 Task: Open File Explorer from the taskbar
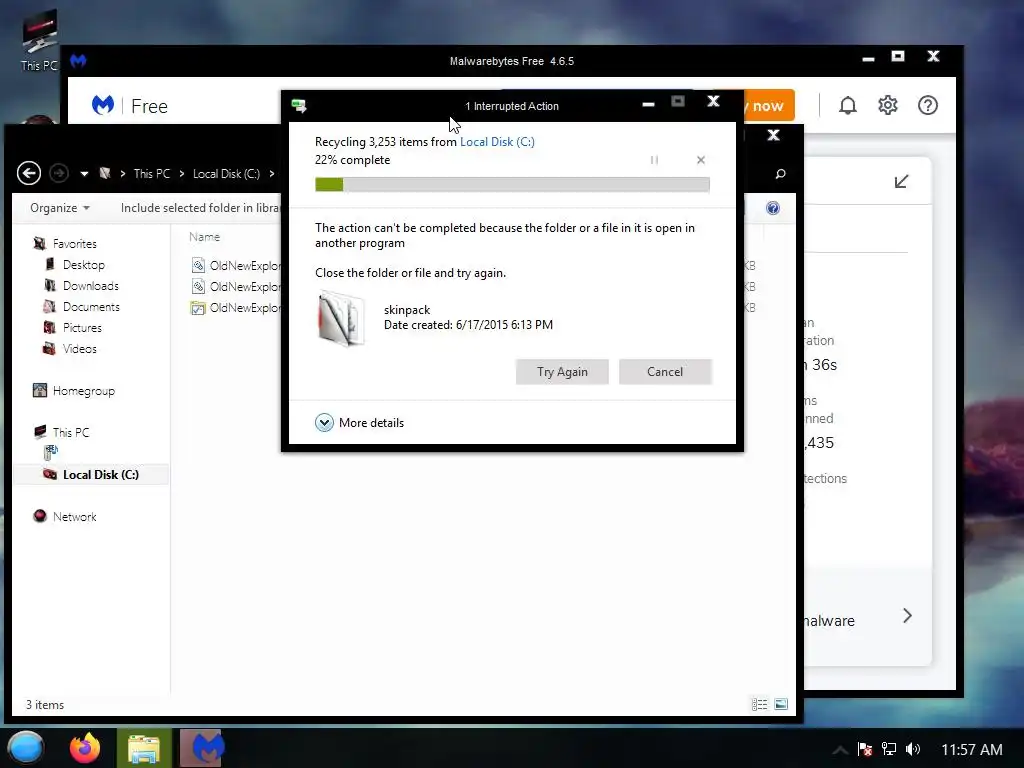pos(144,748)
